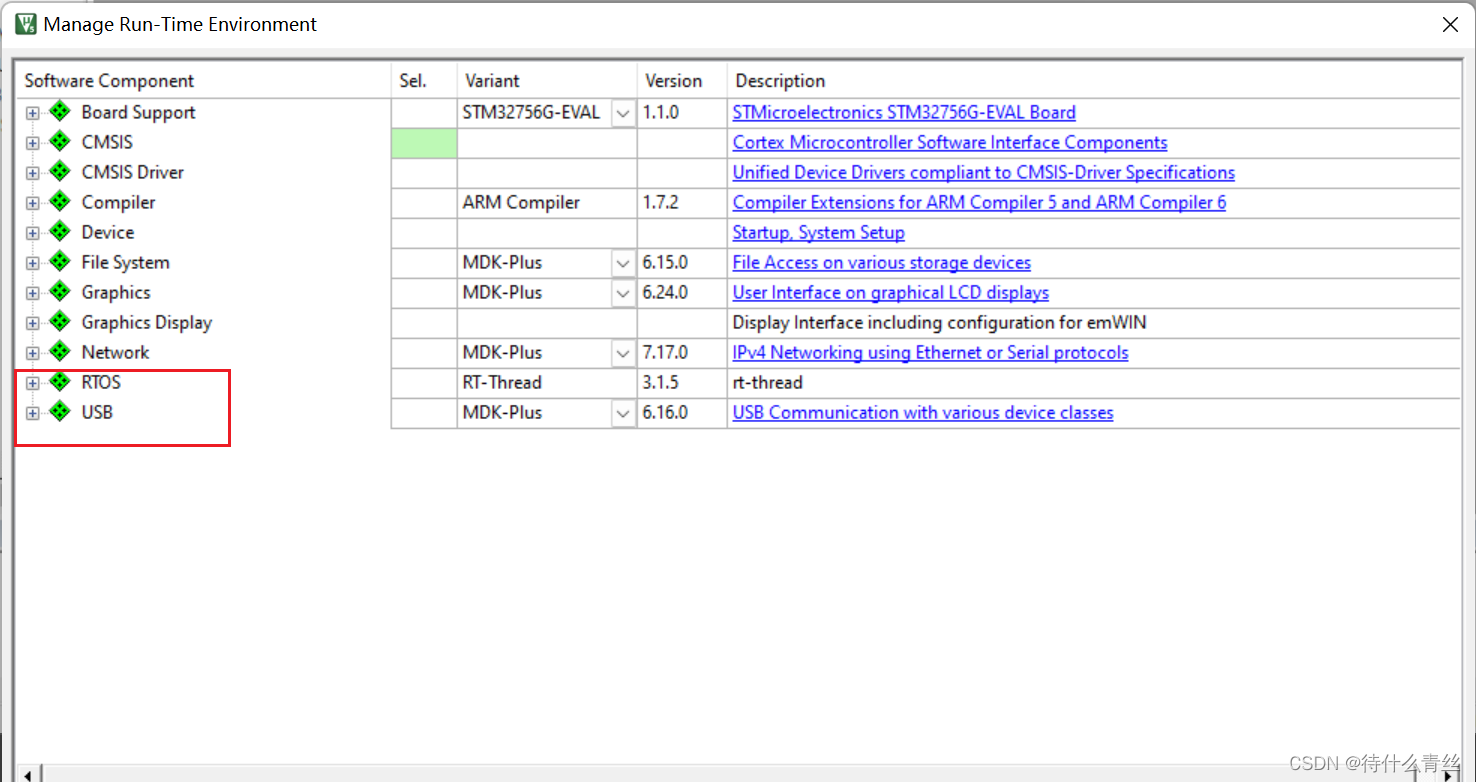Viewport: 1476px width, 782px height.
Task: Click the RT-Thread variant cell
Action: coord(547,383)
